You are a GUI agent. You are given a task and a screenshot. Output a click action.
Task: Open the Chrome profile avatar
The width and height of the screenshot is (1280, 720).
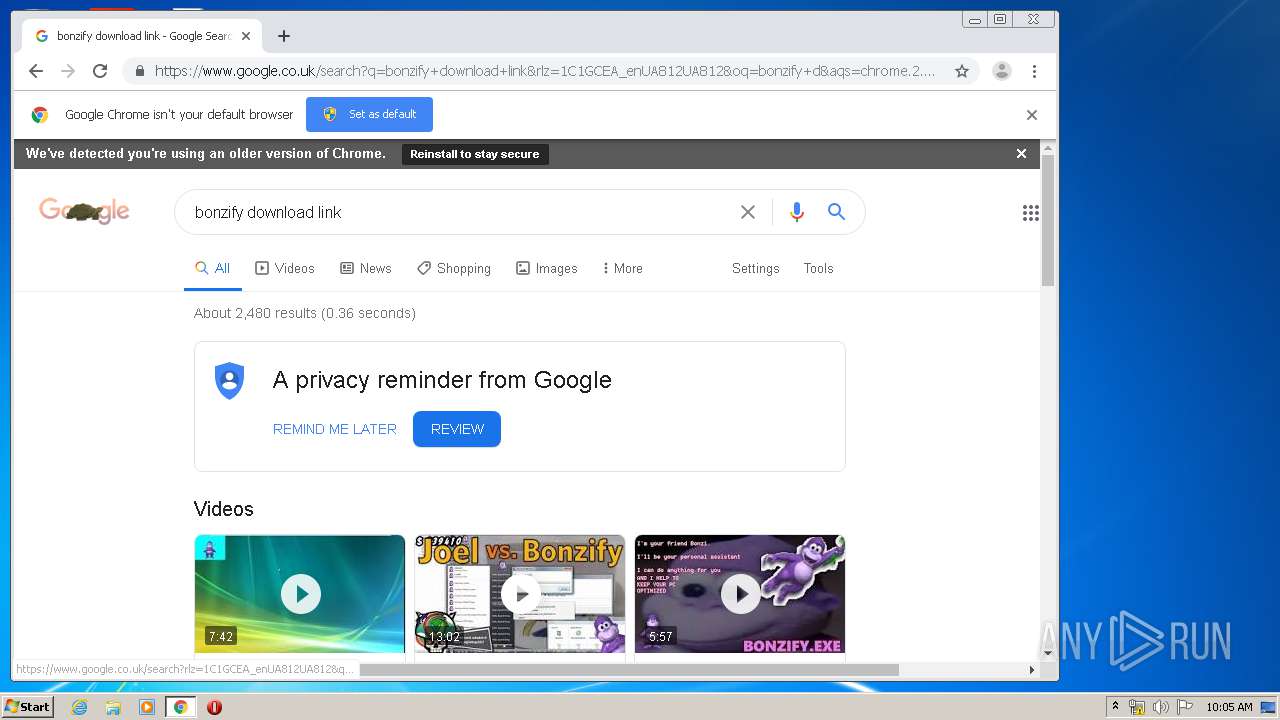(x=1002, y=71)
